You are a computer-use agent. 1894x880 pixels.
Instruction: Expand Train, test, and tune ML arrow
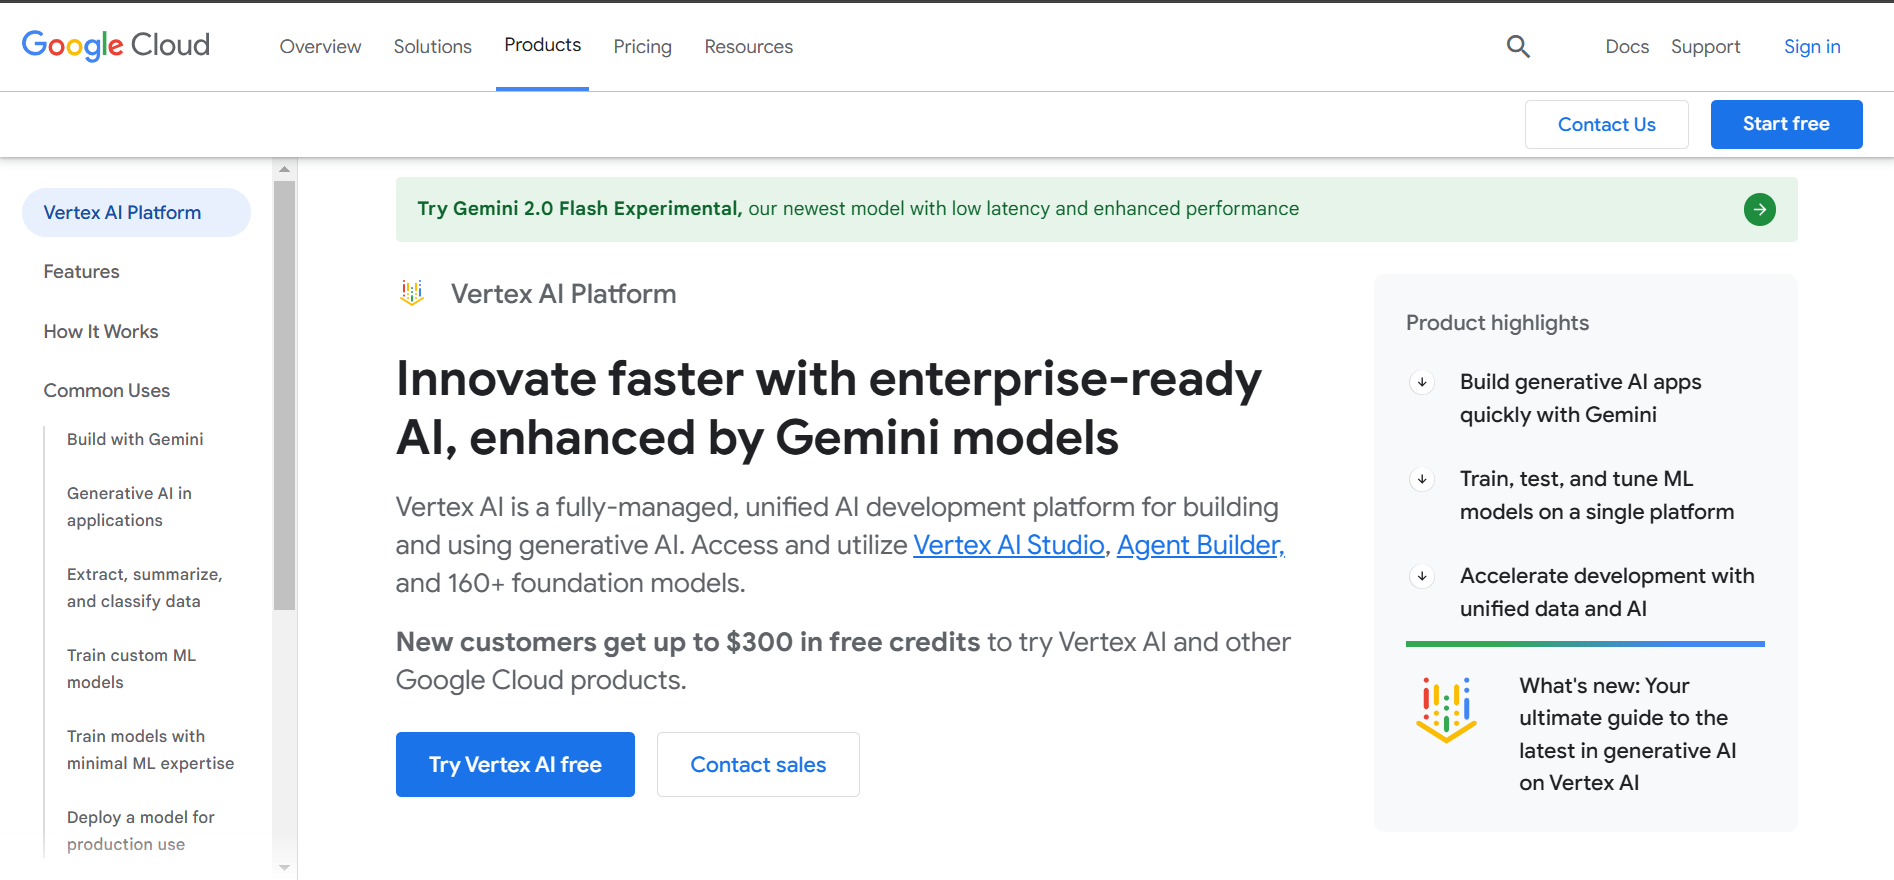coord(1422,479)
